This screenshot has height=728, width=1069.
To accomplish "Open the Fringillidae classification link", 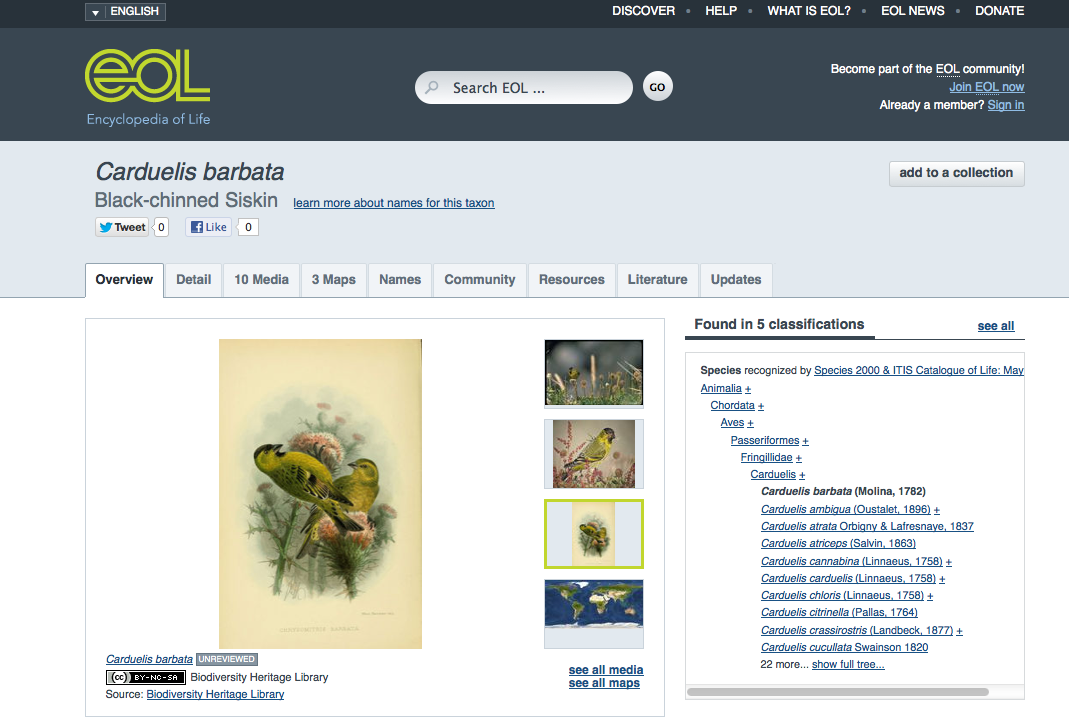I will [766, 458].
